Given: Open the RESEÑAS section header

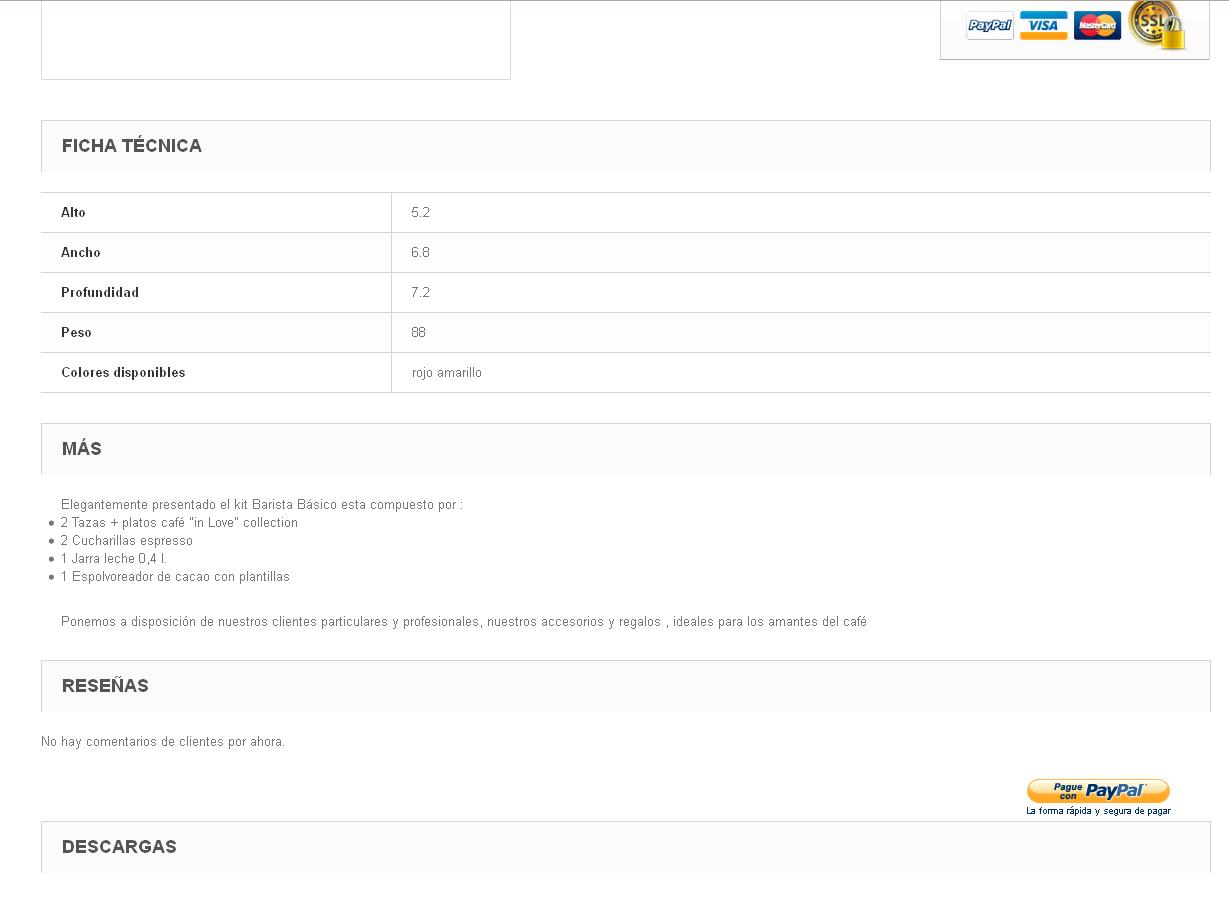Looking at the screenshot, I should coord(626,686).
